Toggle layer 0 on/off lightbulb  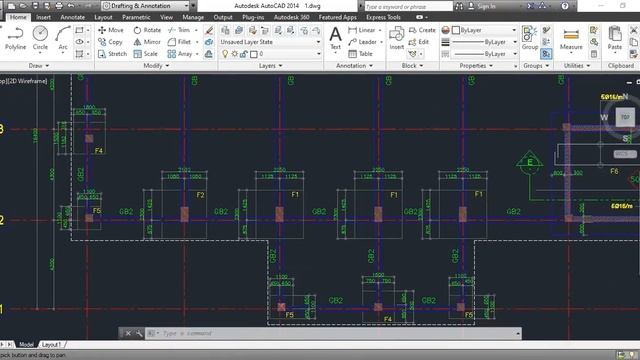click(225, 53)
